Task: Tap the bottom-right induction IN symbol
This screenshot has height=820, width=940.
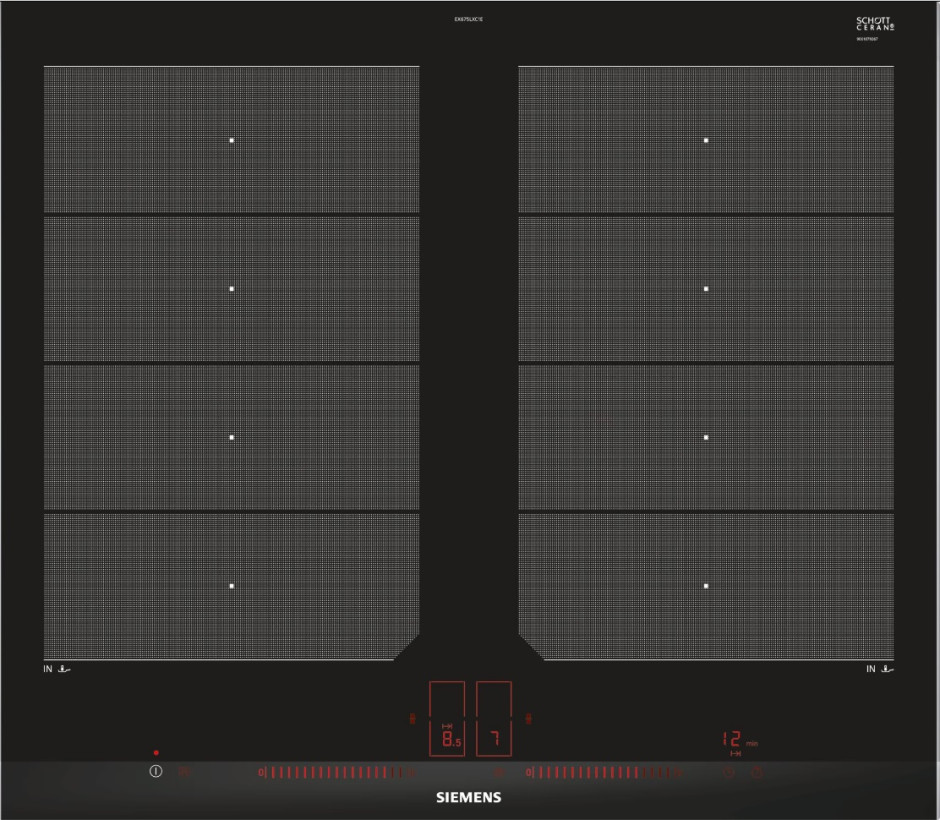Action: (879, 669)
